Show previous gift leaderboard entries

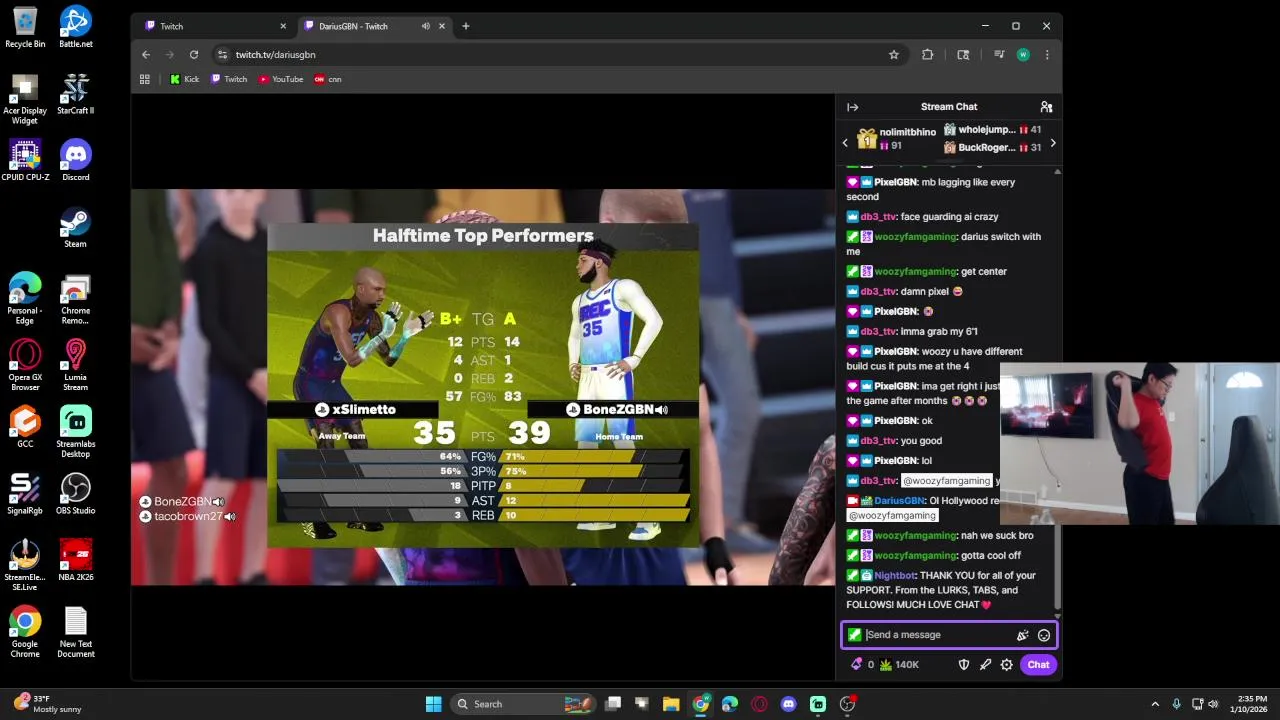point(845,143)
